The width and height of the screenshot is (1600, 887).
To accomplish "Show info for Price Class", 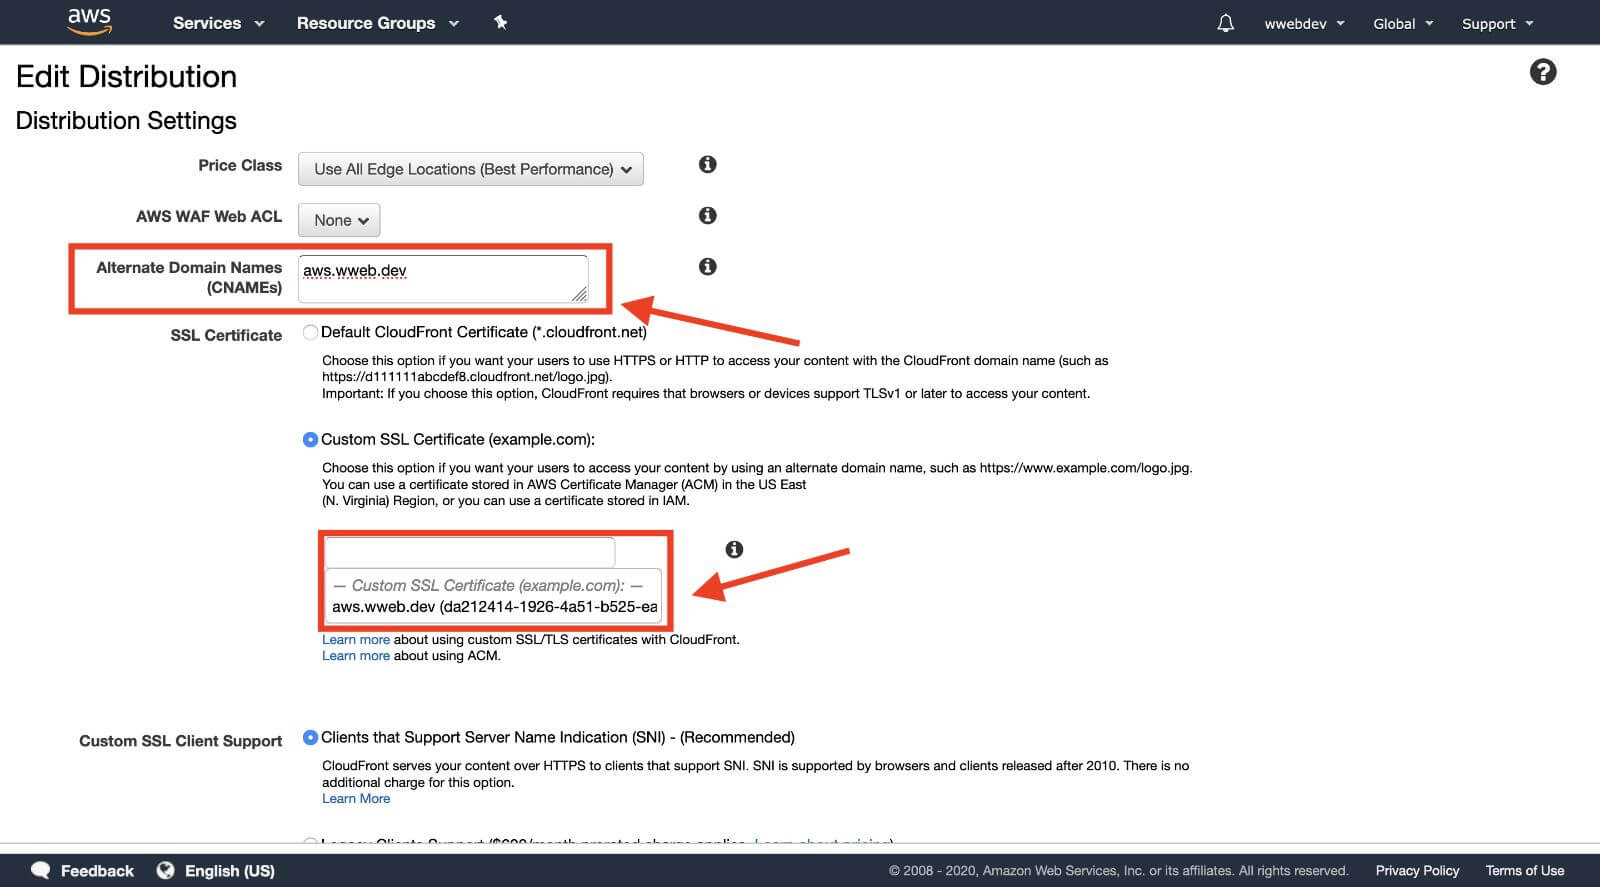I will [708, 164].
